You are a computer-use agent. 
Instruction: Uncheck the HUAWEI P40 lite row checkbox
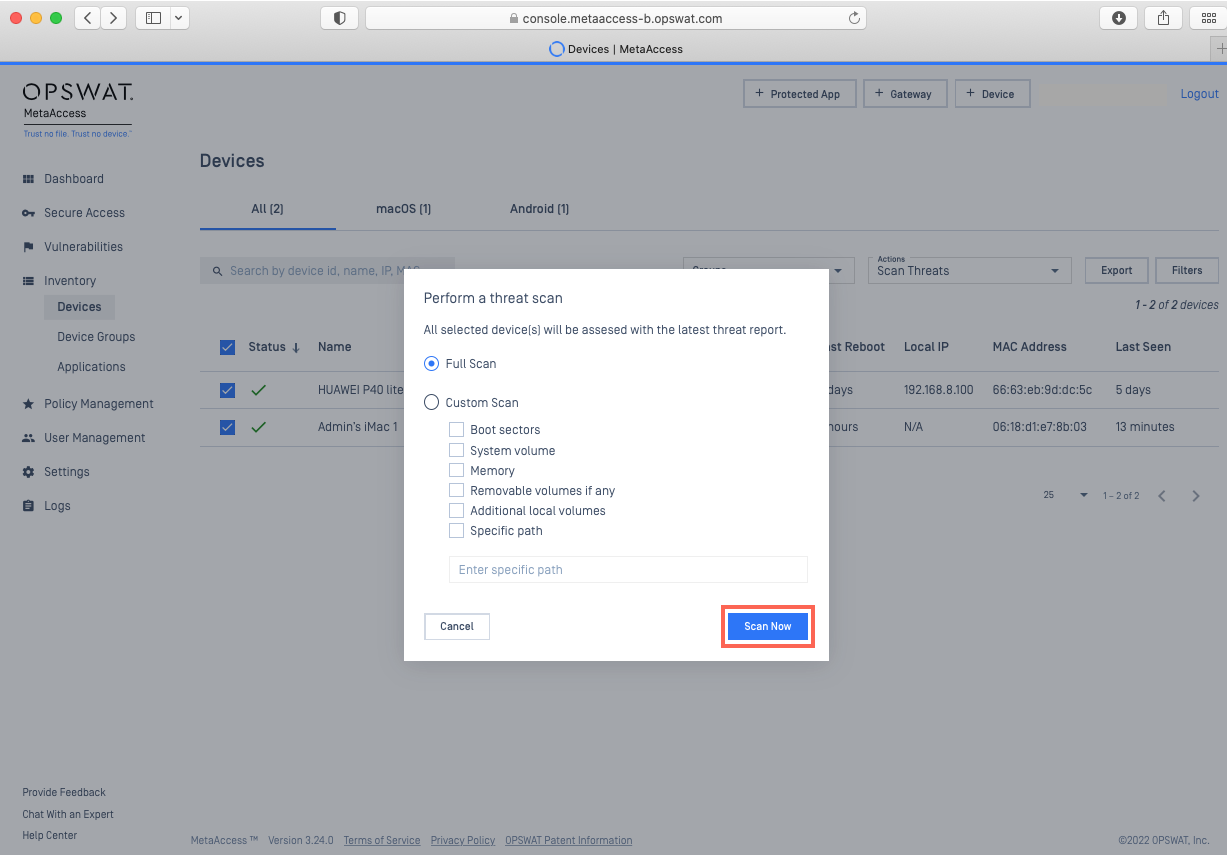[x=227, y=390]
